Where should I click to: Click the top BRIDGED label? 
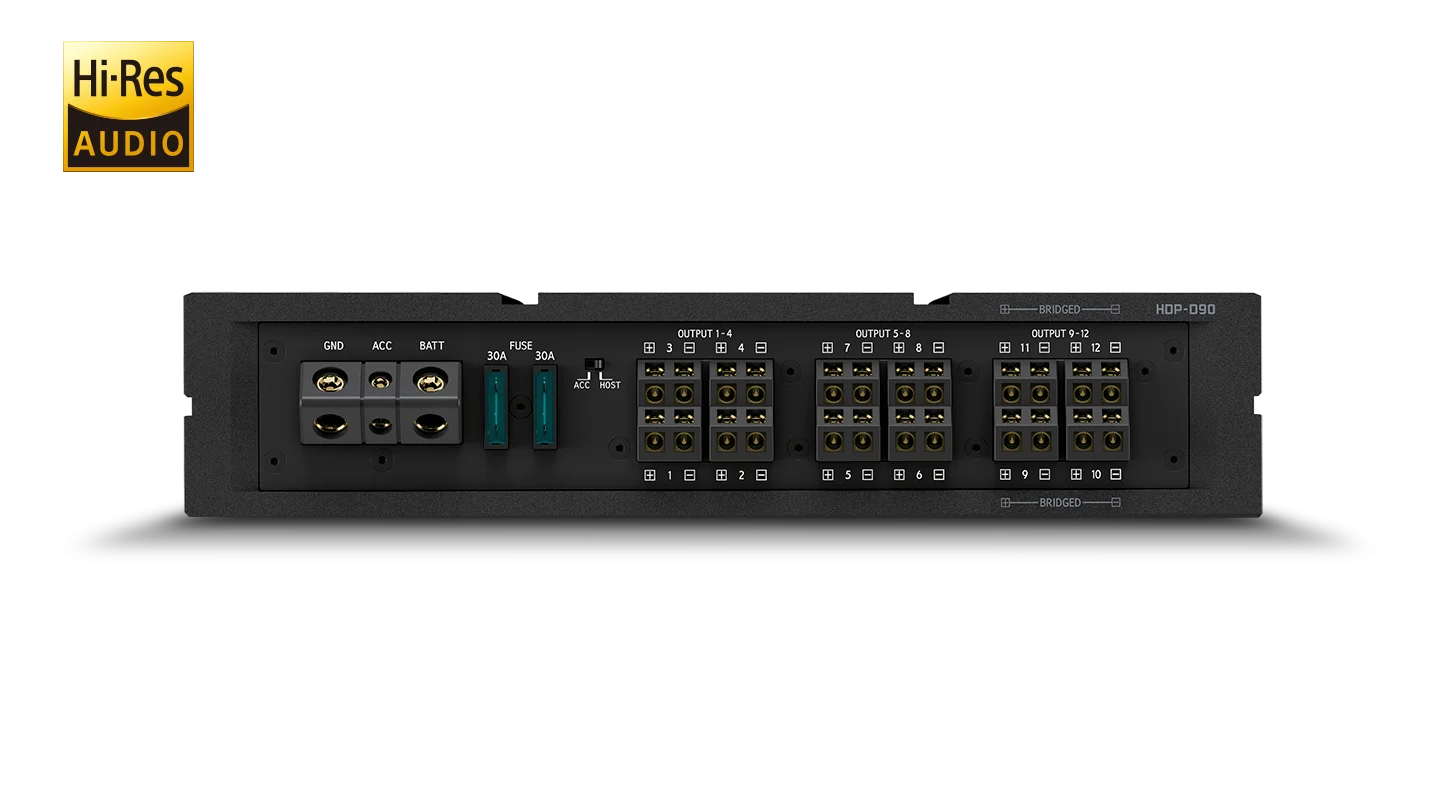click(1059, 310)
